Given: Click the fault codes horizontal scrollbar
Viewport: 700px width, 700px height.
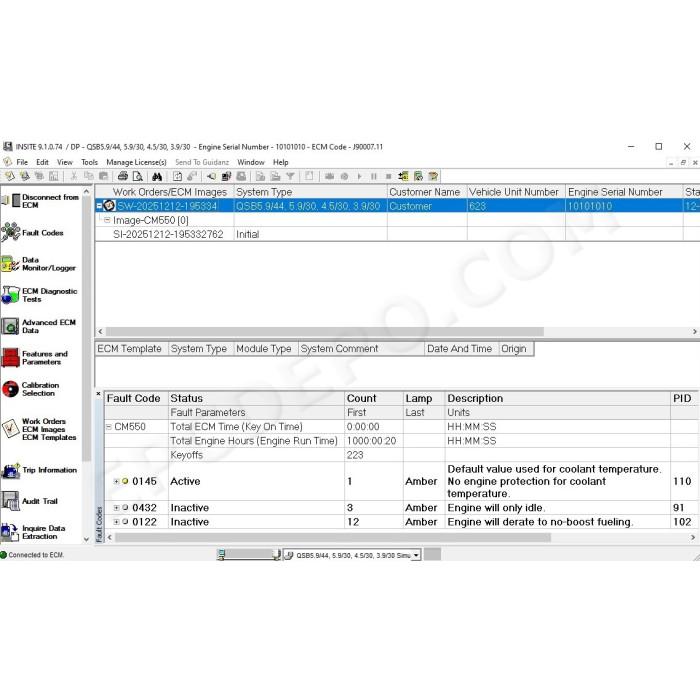Looking at the screenshot, I should pyautogui.click(x=333, y=538).
